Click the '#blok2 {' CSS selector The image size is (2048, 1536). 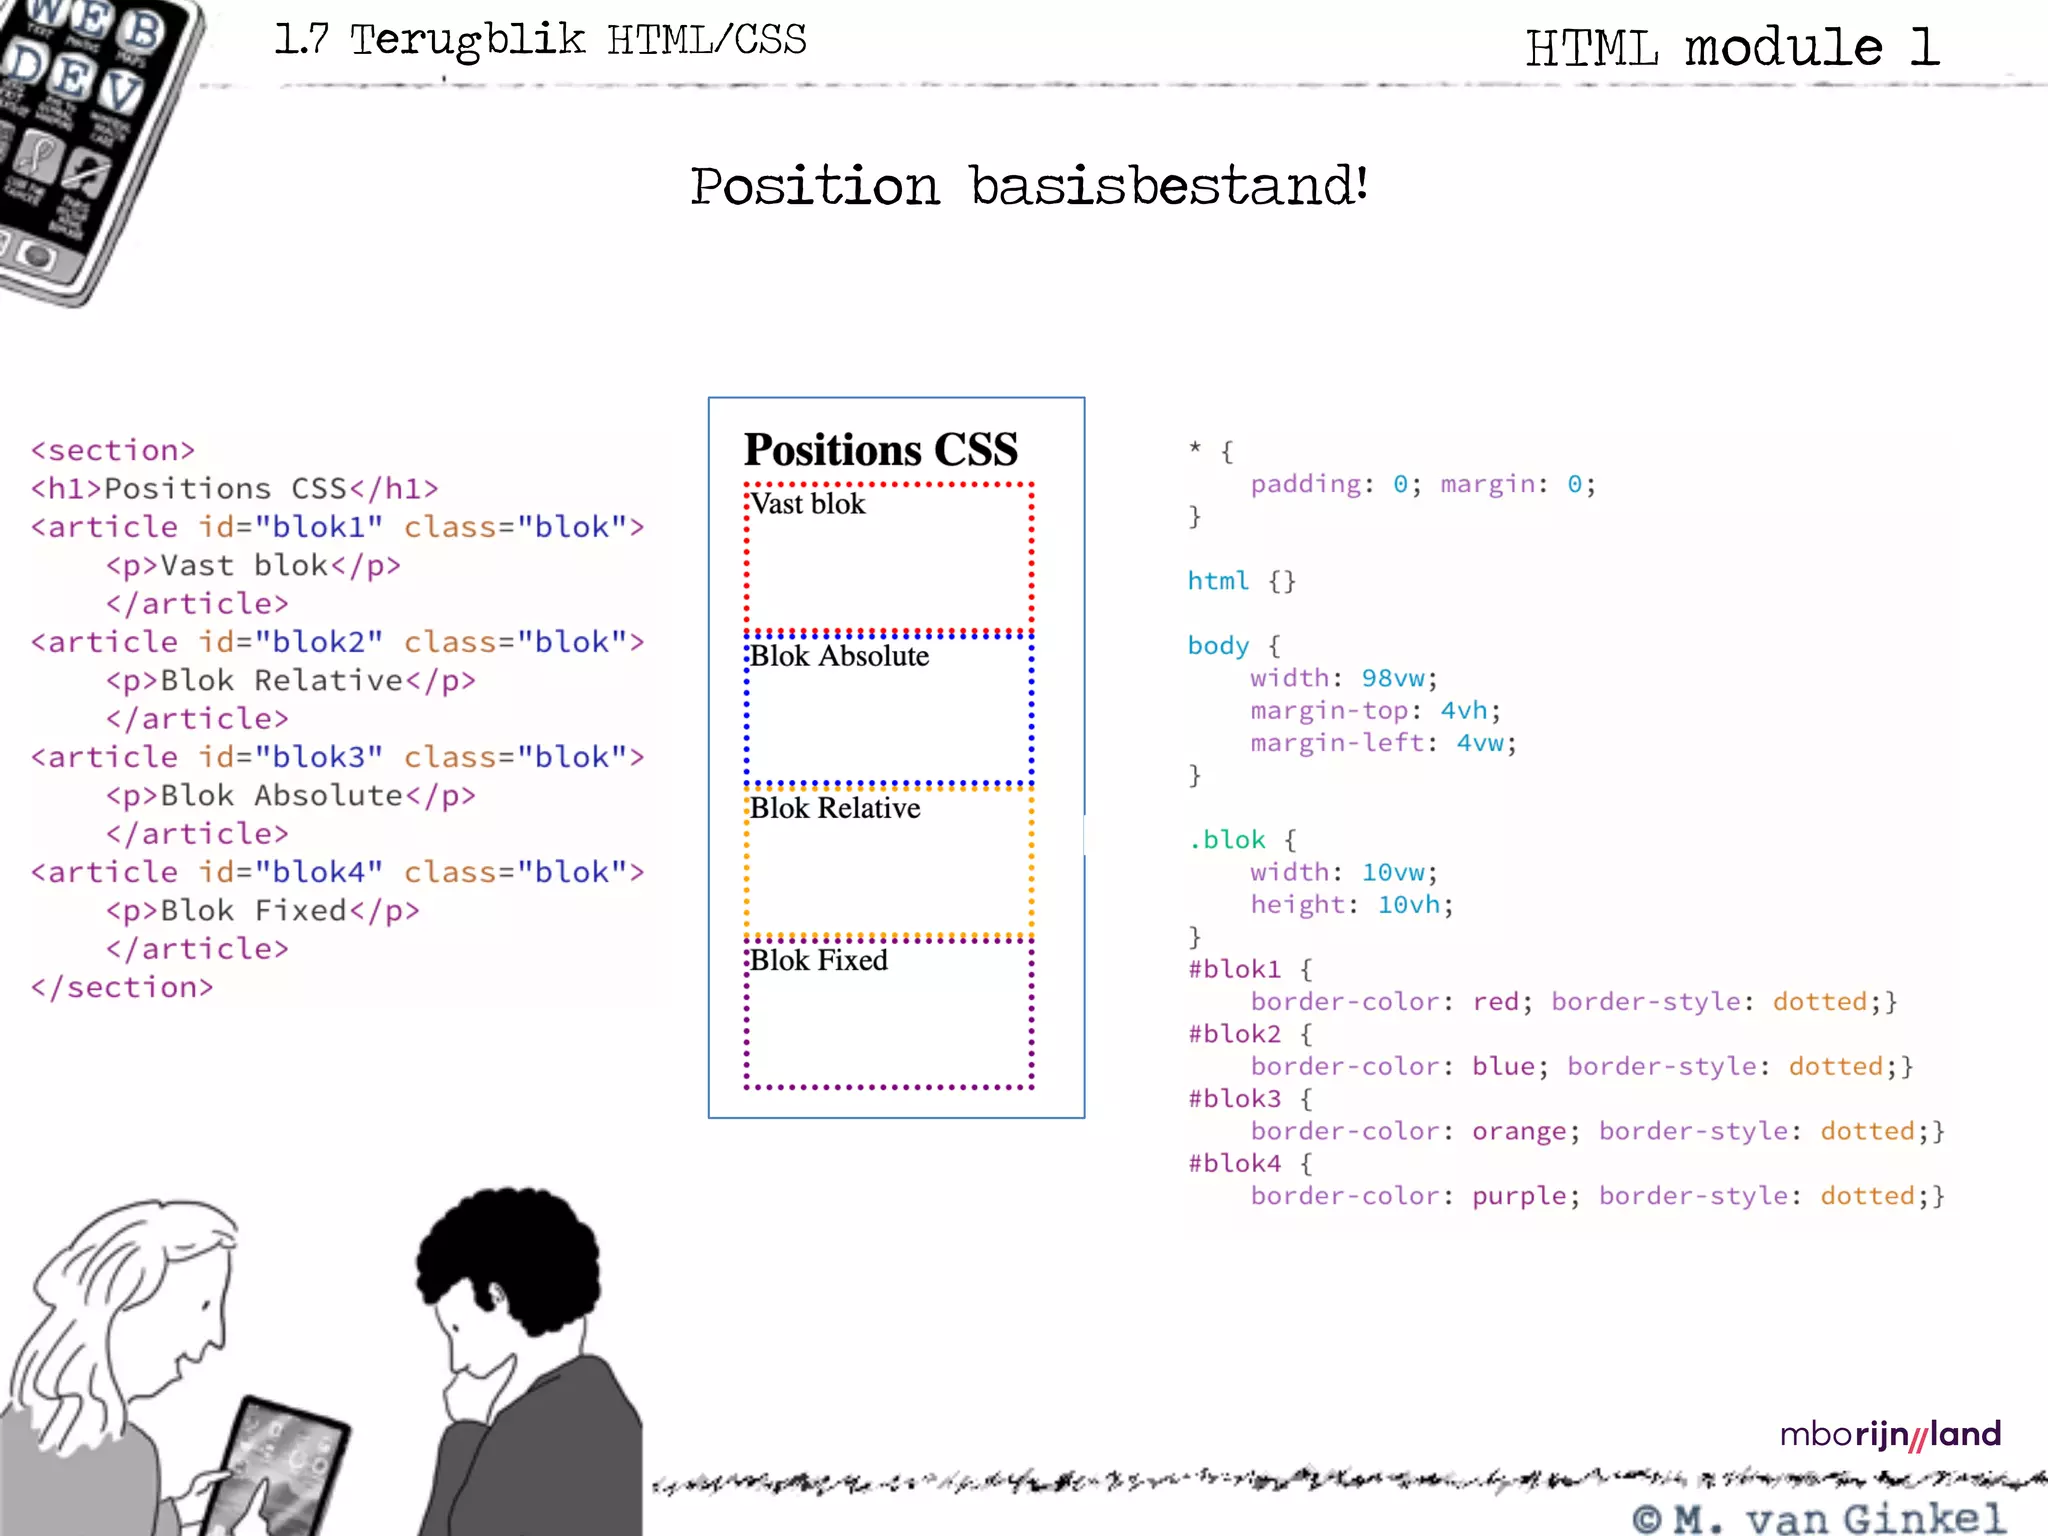(1250, 1034)
